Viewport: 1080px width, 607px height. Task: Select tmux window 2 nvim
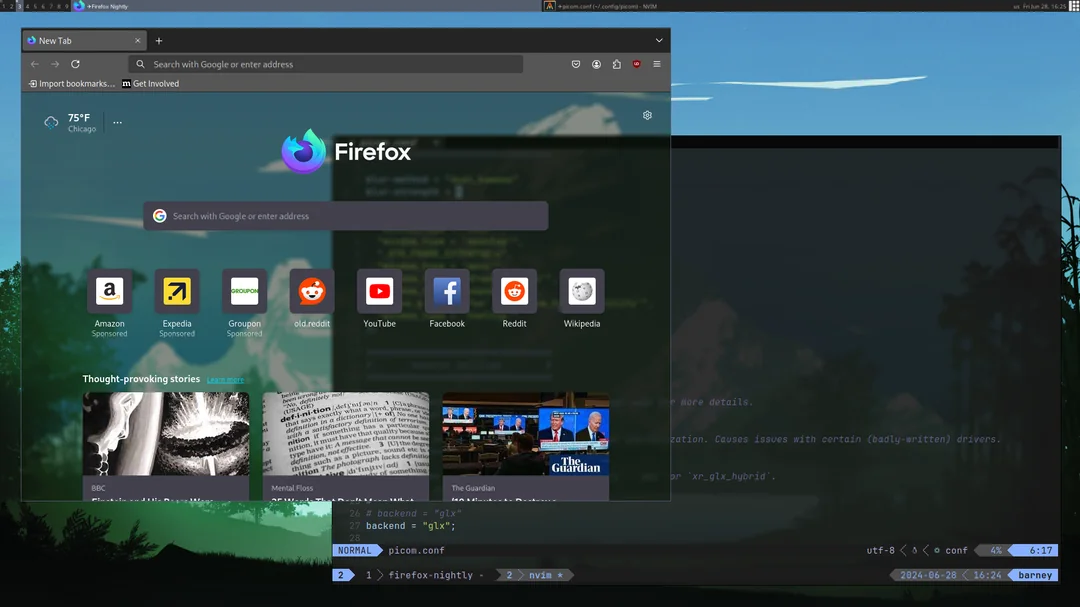pyautogui.click(x=534, y=575)
